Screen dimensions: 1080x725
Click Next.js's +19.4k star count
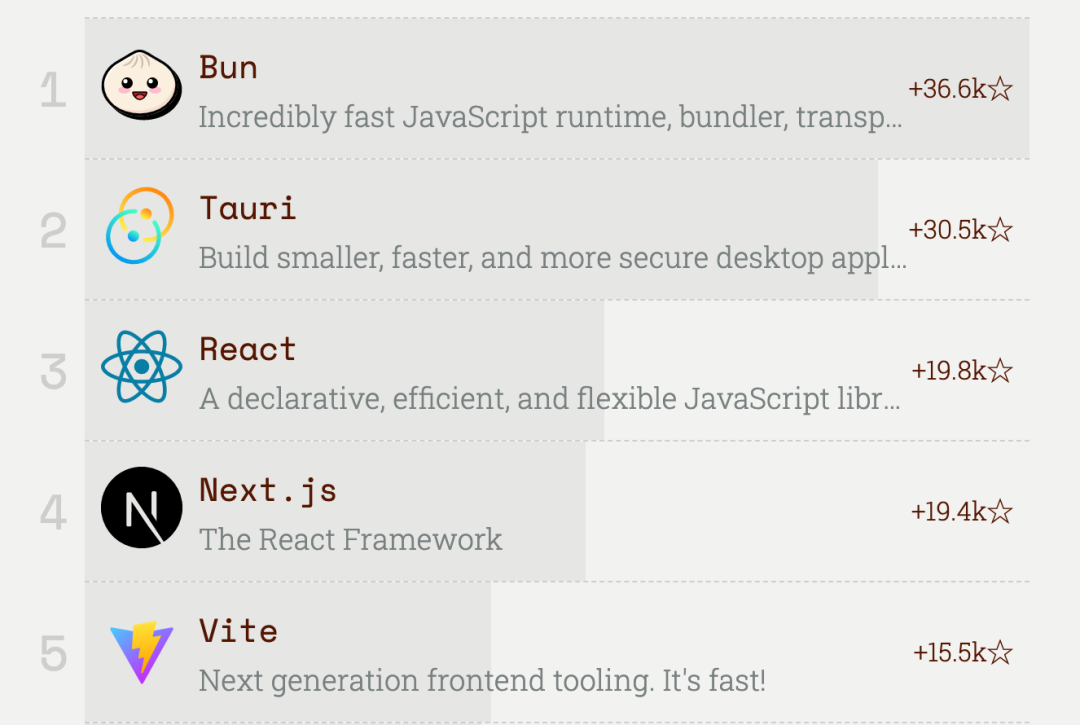click(961, 513)
